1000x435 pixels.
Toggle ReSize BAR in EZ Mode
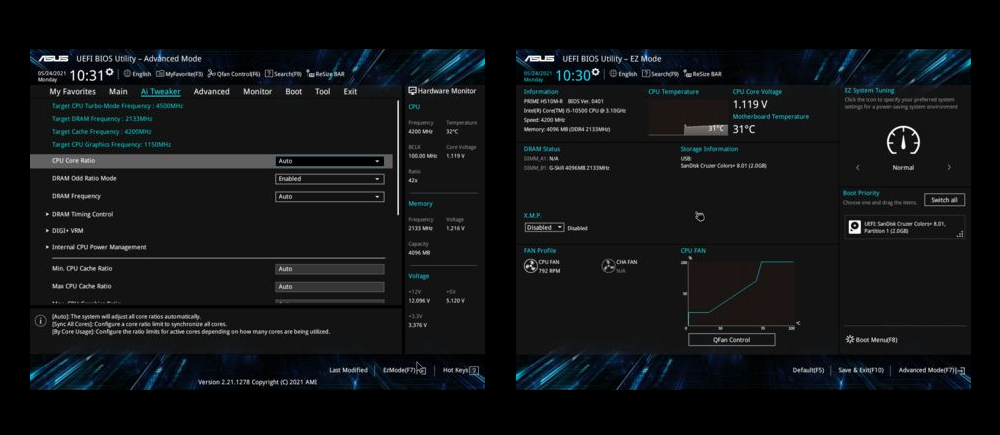(x=703, y=74)
